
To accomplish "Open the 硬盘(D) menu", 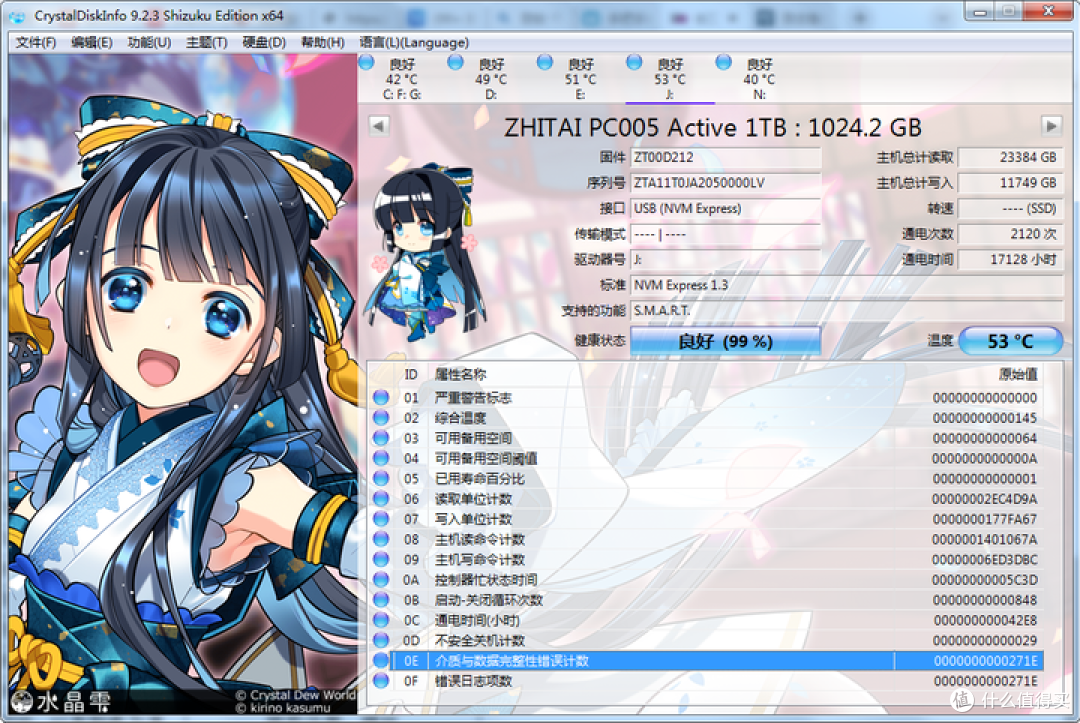I will tap(264, 43).
